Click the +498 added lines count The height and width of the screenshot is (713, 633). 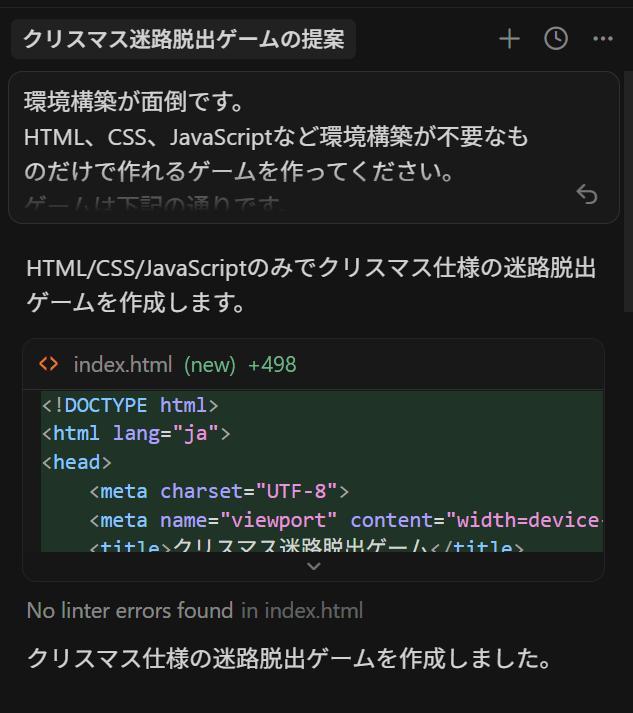point(272,365)
